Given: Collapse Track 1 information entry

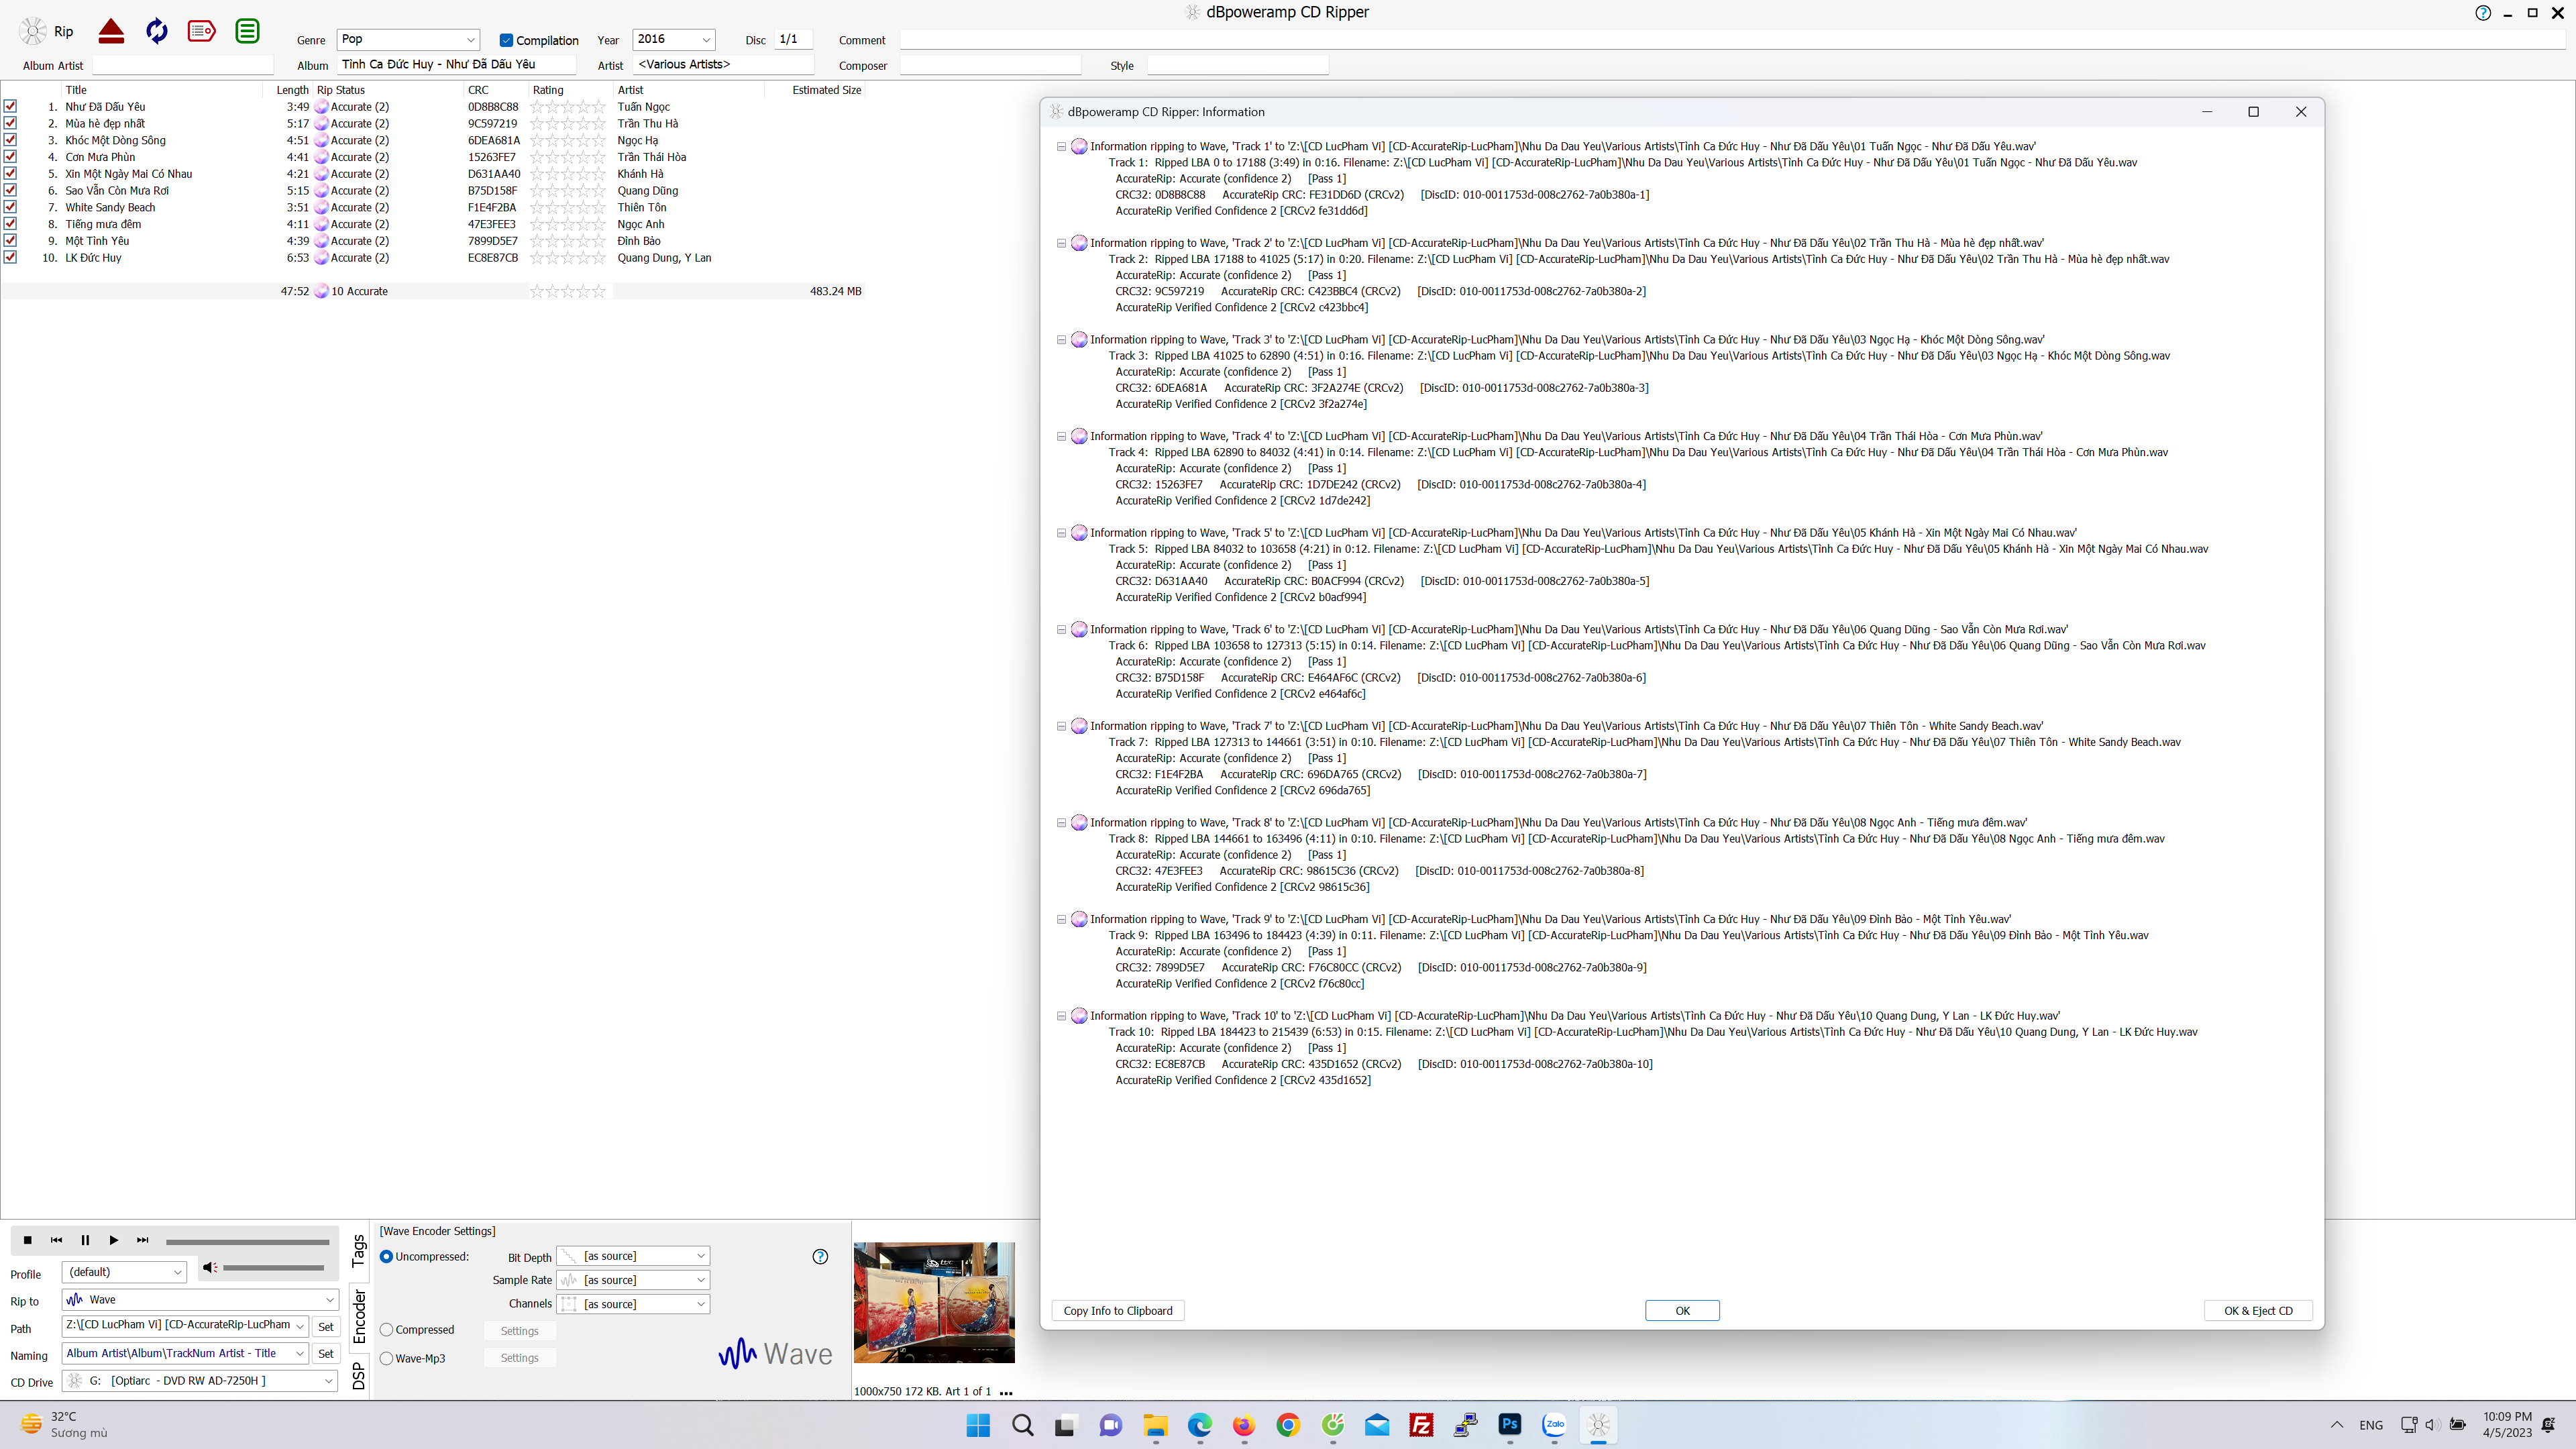Looking at the screenshot, I should 1061,146.
